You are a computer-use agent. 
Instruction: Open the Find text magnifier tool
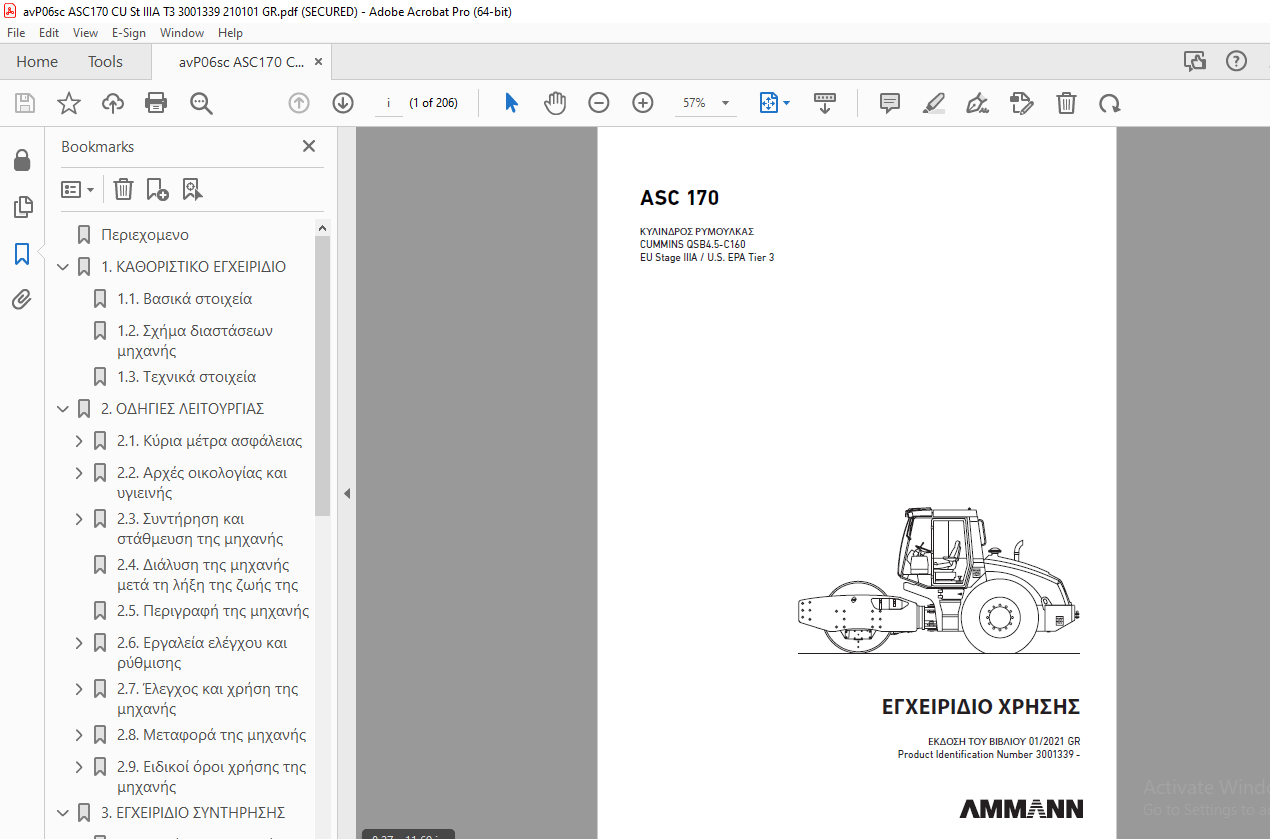point(201,103)
